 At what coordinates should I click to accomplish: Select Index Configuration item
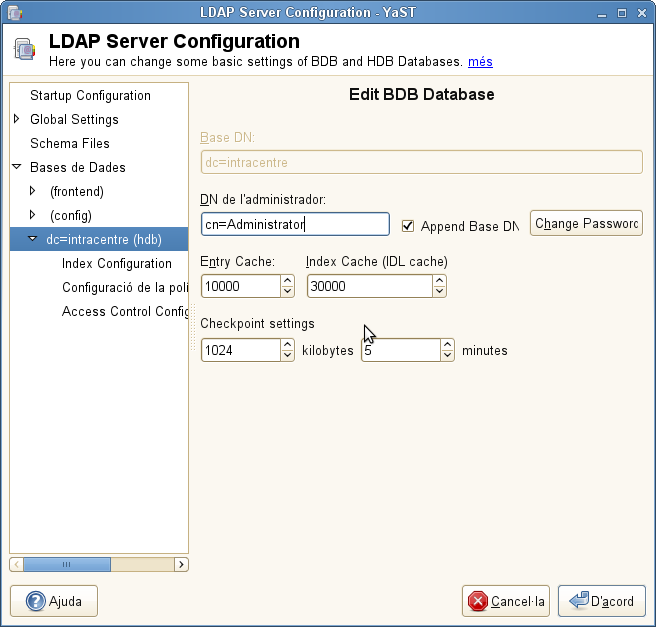[117, 264]
